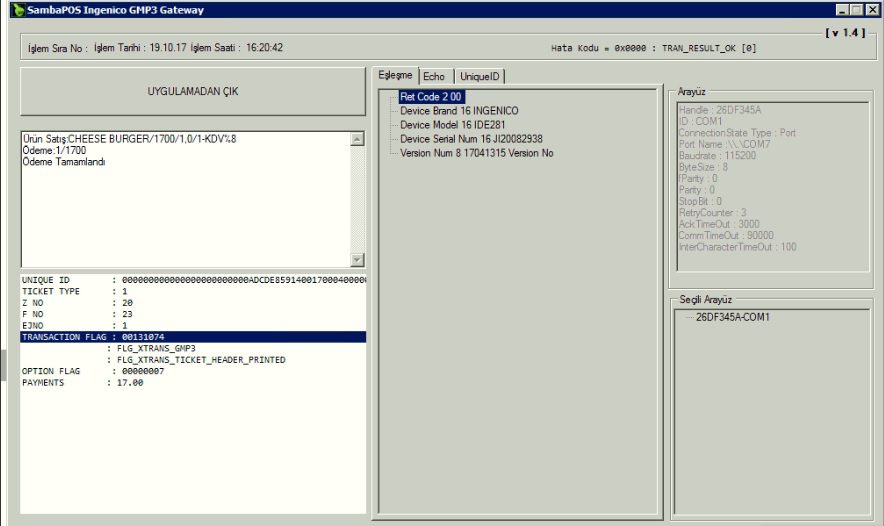This screenshot has height=526, width=884.
Task: Select Device Serial Num tree entry
Action: tap(471, 139)
